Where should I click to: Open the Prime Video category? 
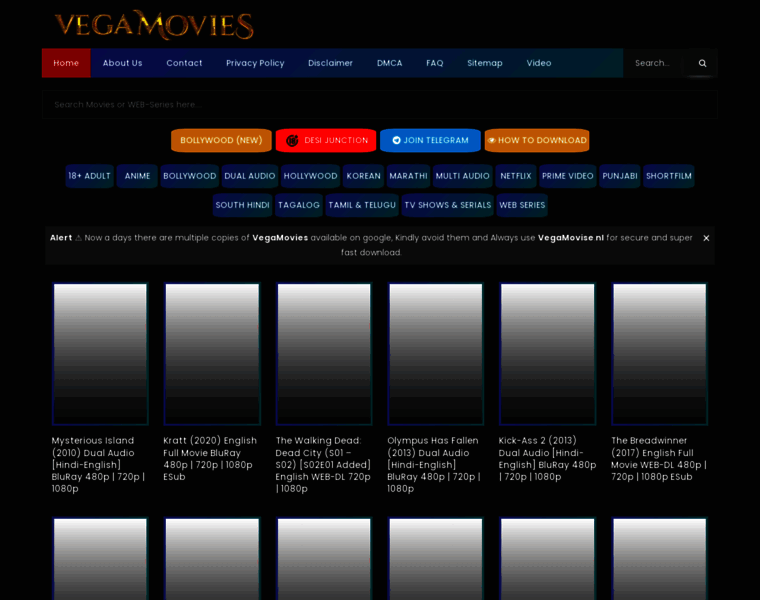click(x=568, y=176)
